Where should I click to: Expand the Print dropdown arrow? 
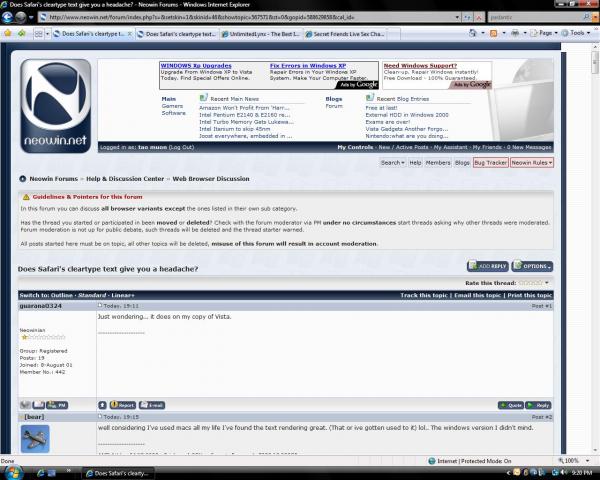click(525, 33)
